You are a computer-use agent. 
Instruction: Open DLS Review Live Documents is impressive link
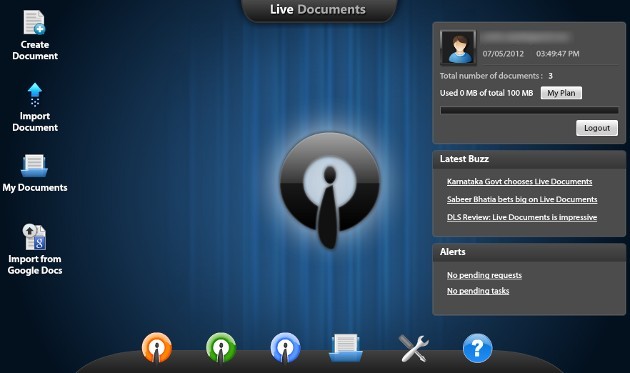pos(522,217)
